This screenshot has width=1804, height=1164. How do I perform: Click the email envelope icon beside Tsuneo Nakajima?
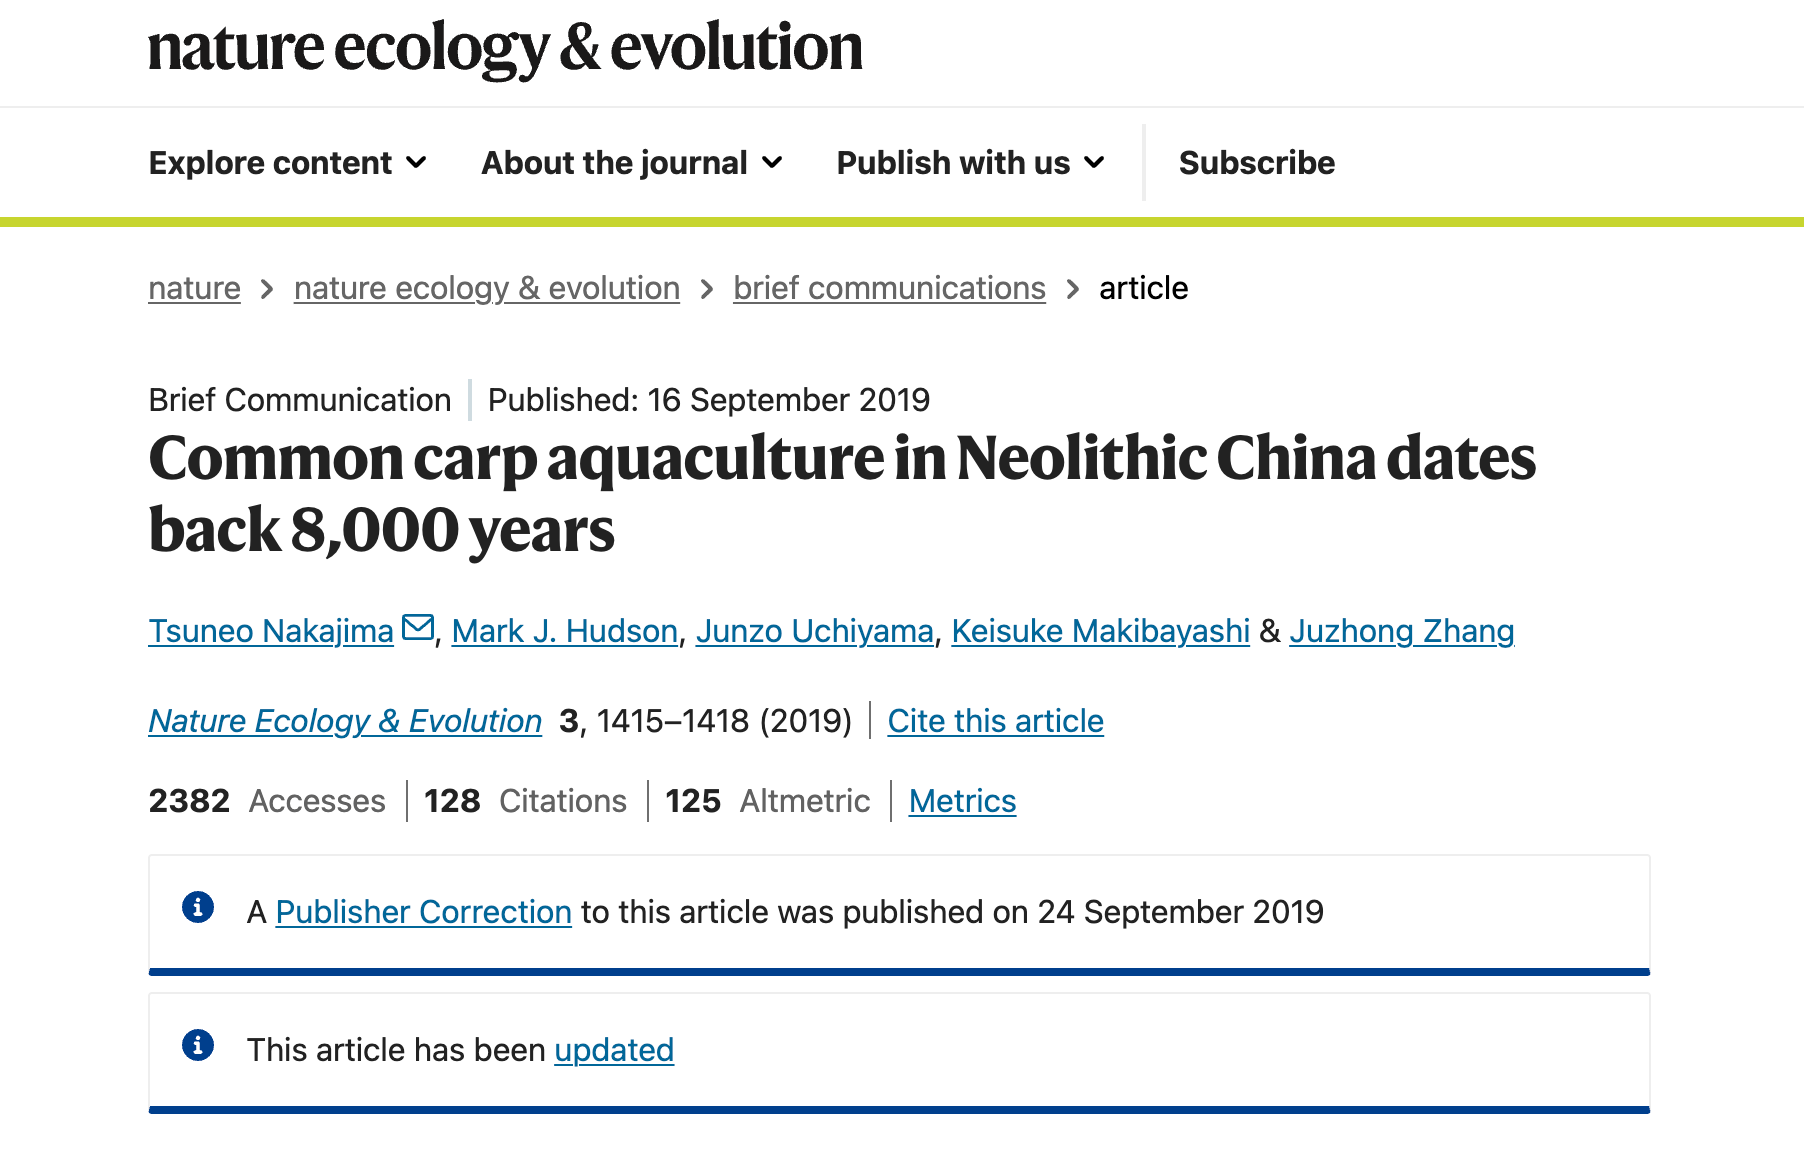(x=418, y=628)
